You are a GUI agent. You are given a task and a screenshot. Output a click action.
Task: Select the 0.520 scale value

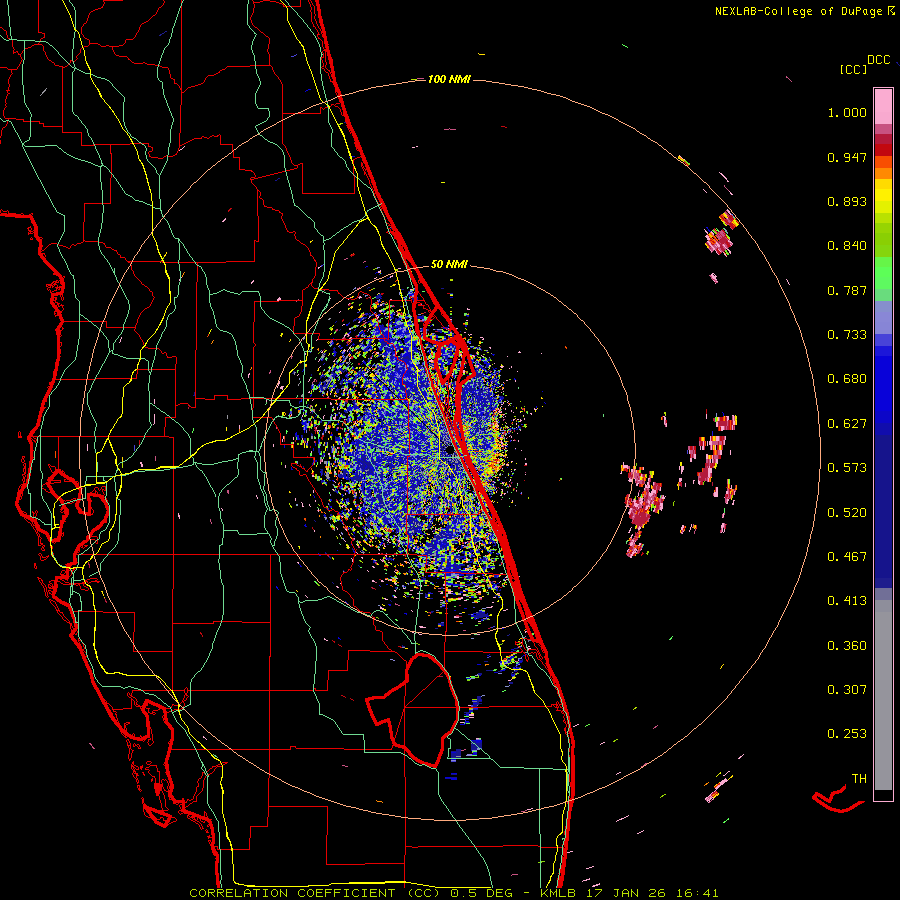pyautogui.click(x=847, y=513)
